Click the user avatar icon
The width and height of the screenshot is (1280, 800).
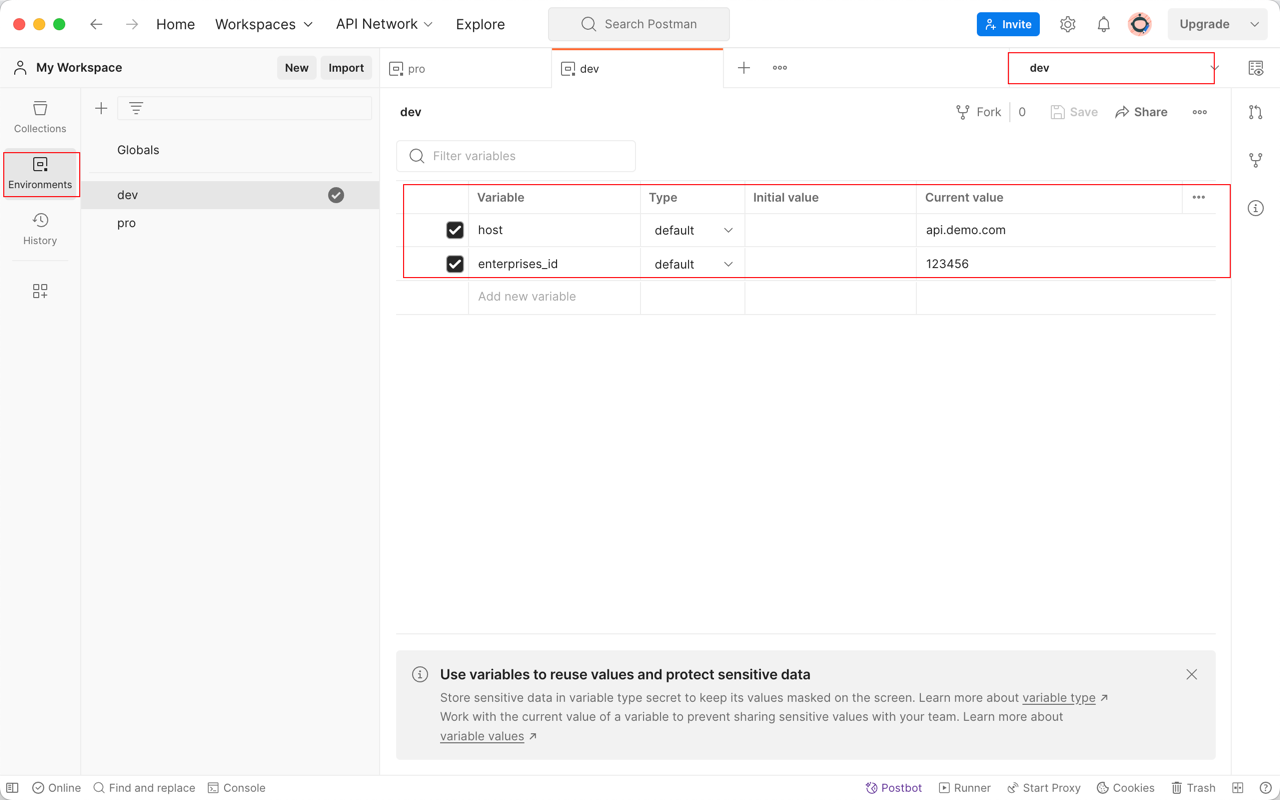1140,24
